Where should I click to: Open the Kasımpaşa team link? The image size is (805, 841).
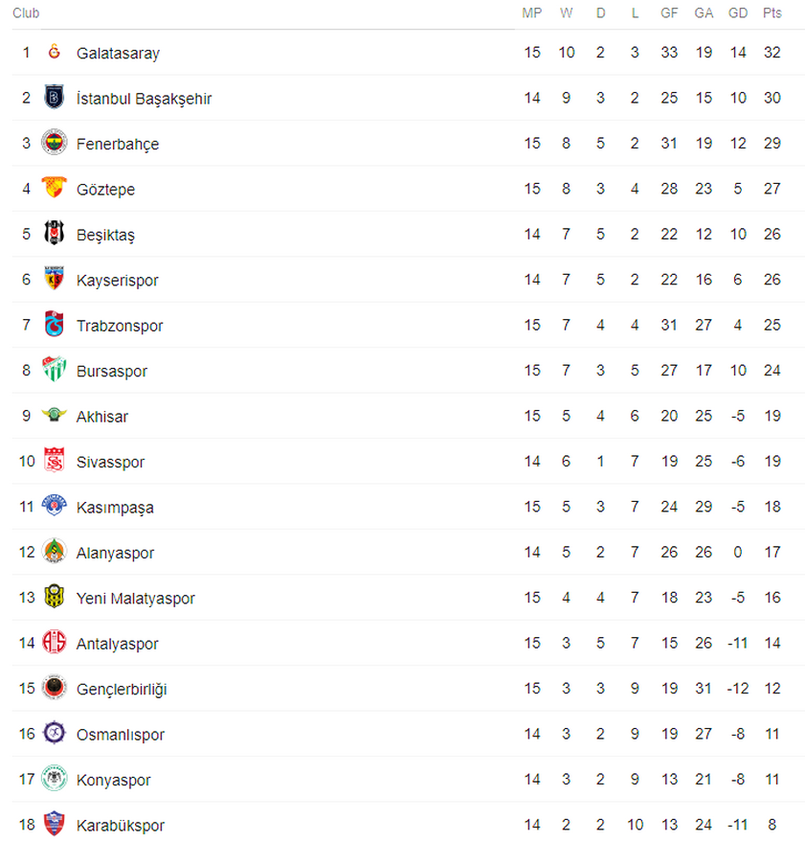tap(115, 507)
